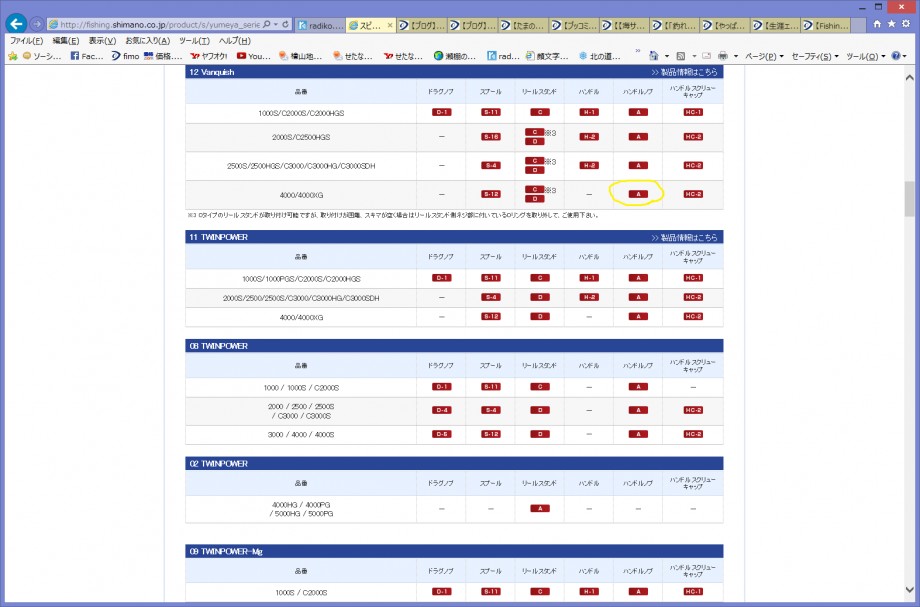Image resolution: width=920 pixels, height=607 pixels.
Task: Select the 3000 / 4000 / 4000S model cell
Action: (301, 435)
